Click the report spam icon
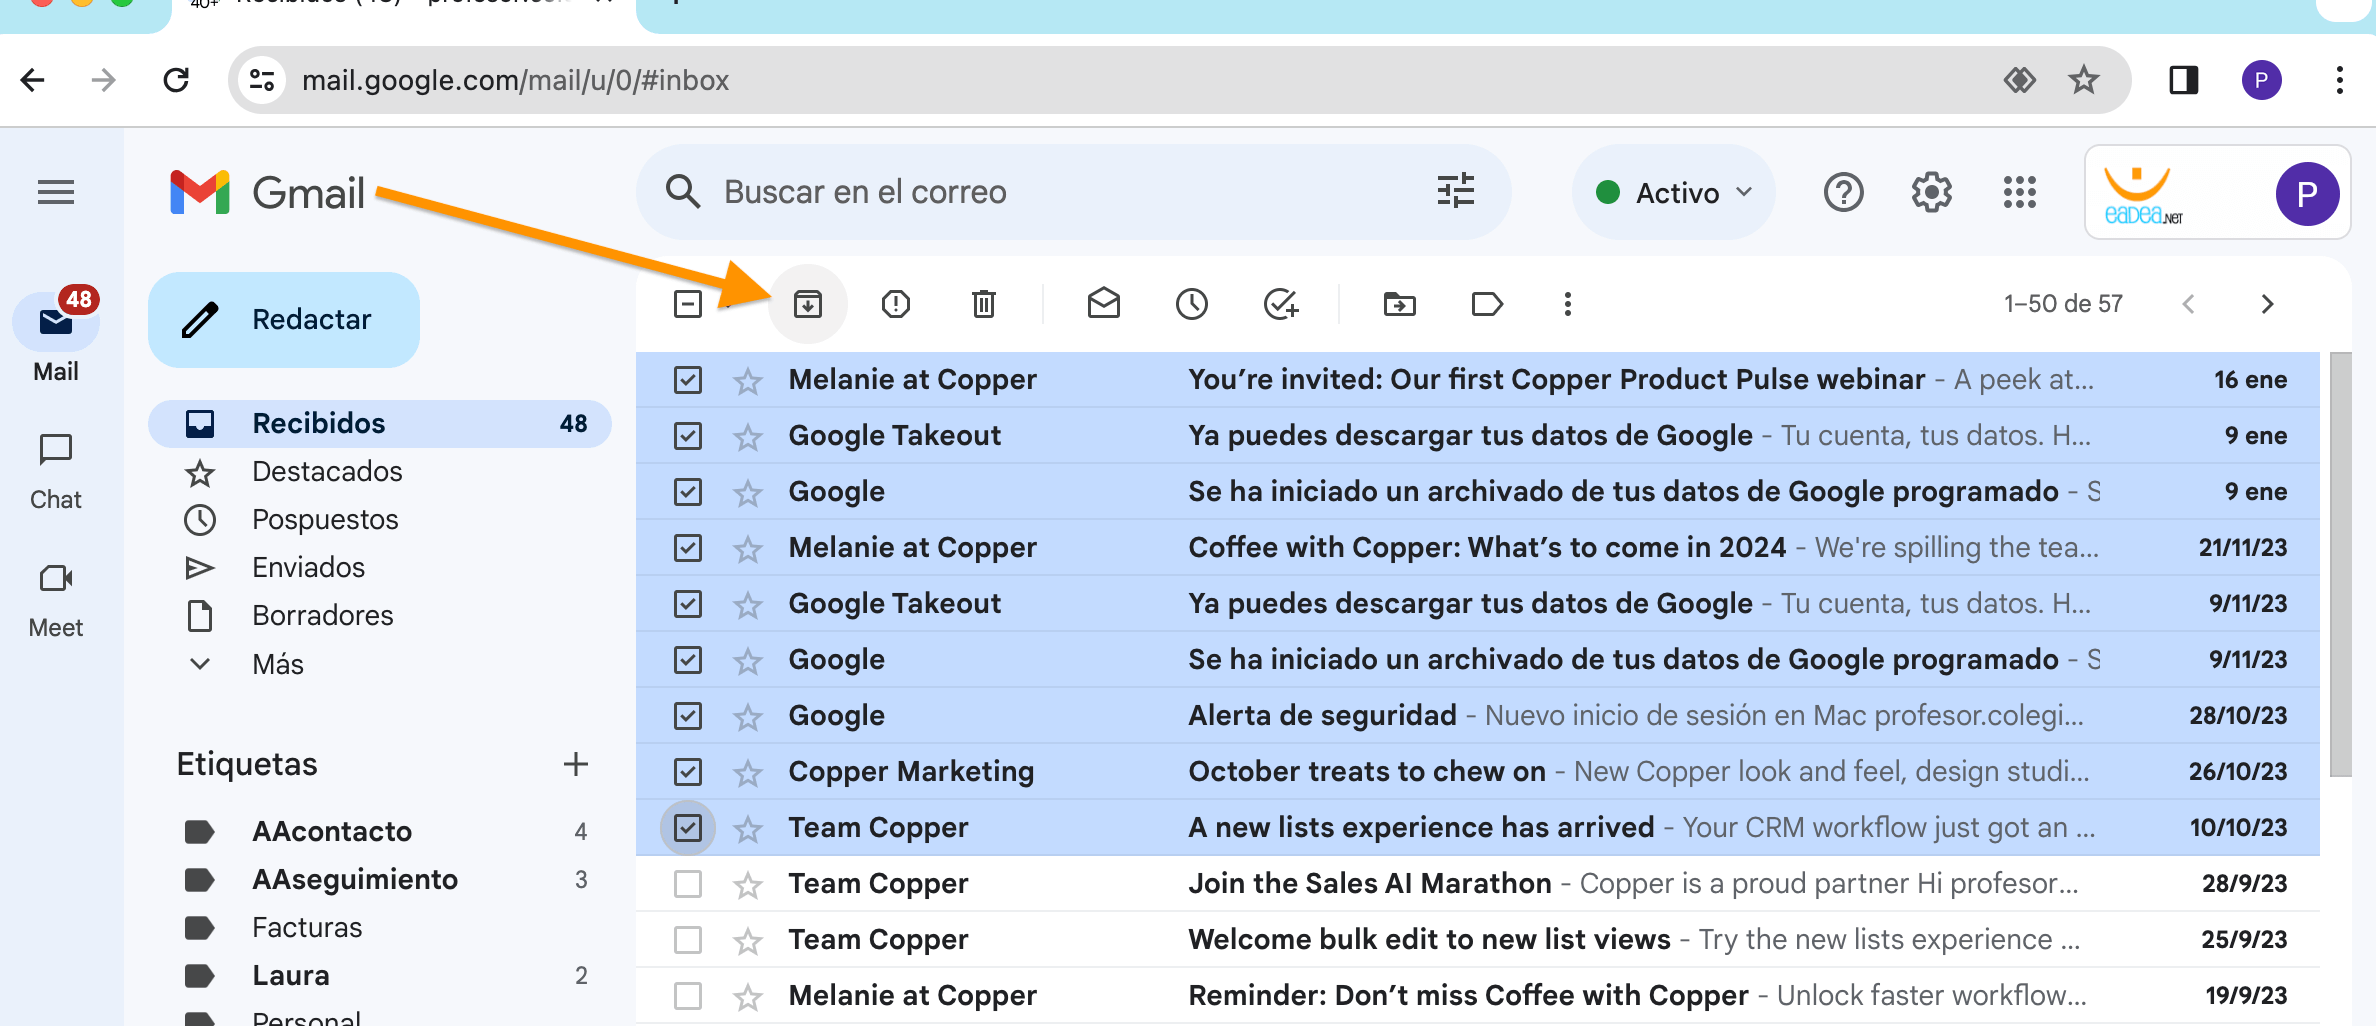This screenshot has width=2376, height=1026. [x=895, y=304]
